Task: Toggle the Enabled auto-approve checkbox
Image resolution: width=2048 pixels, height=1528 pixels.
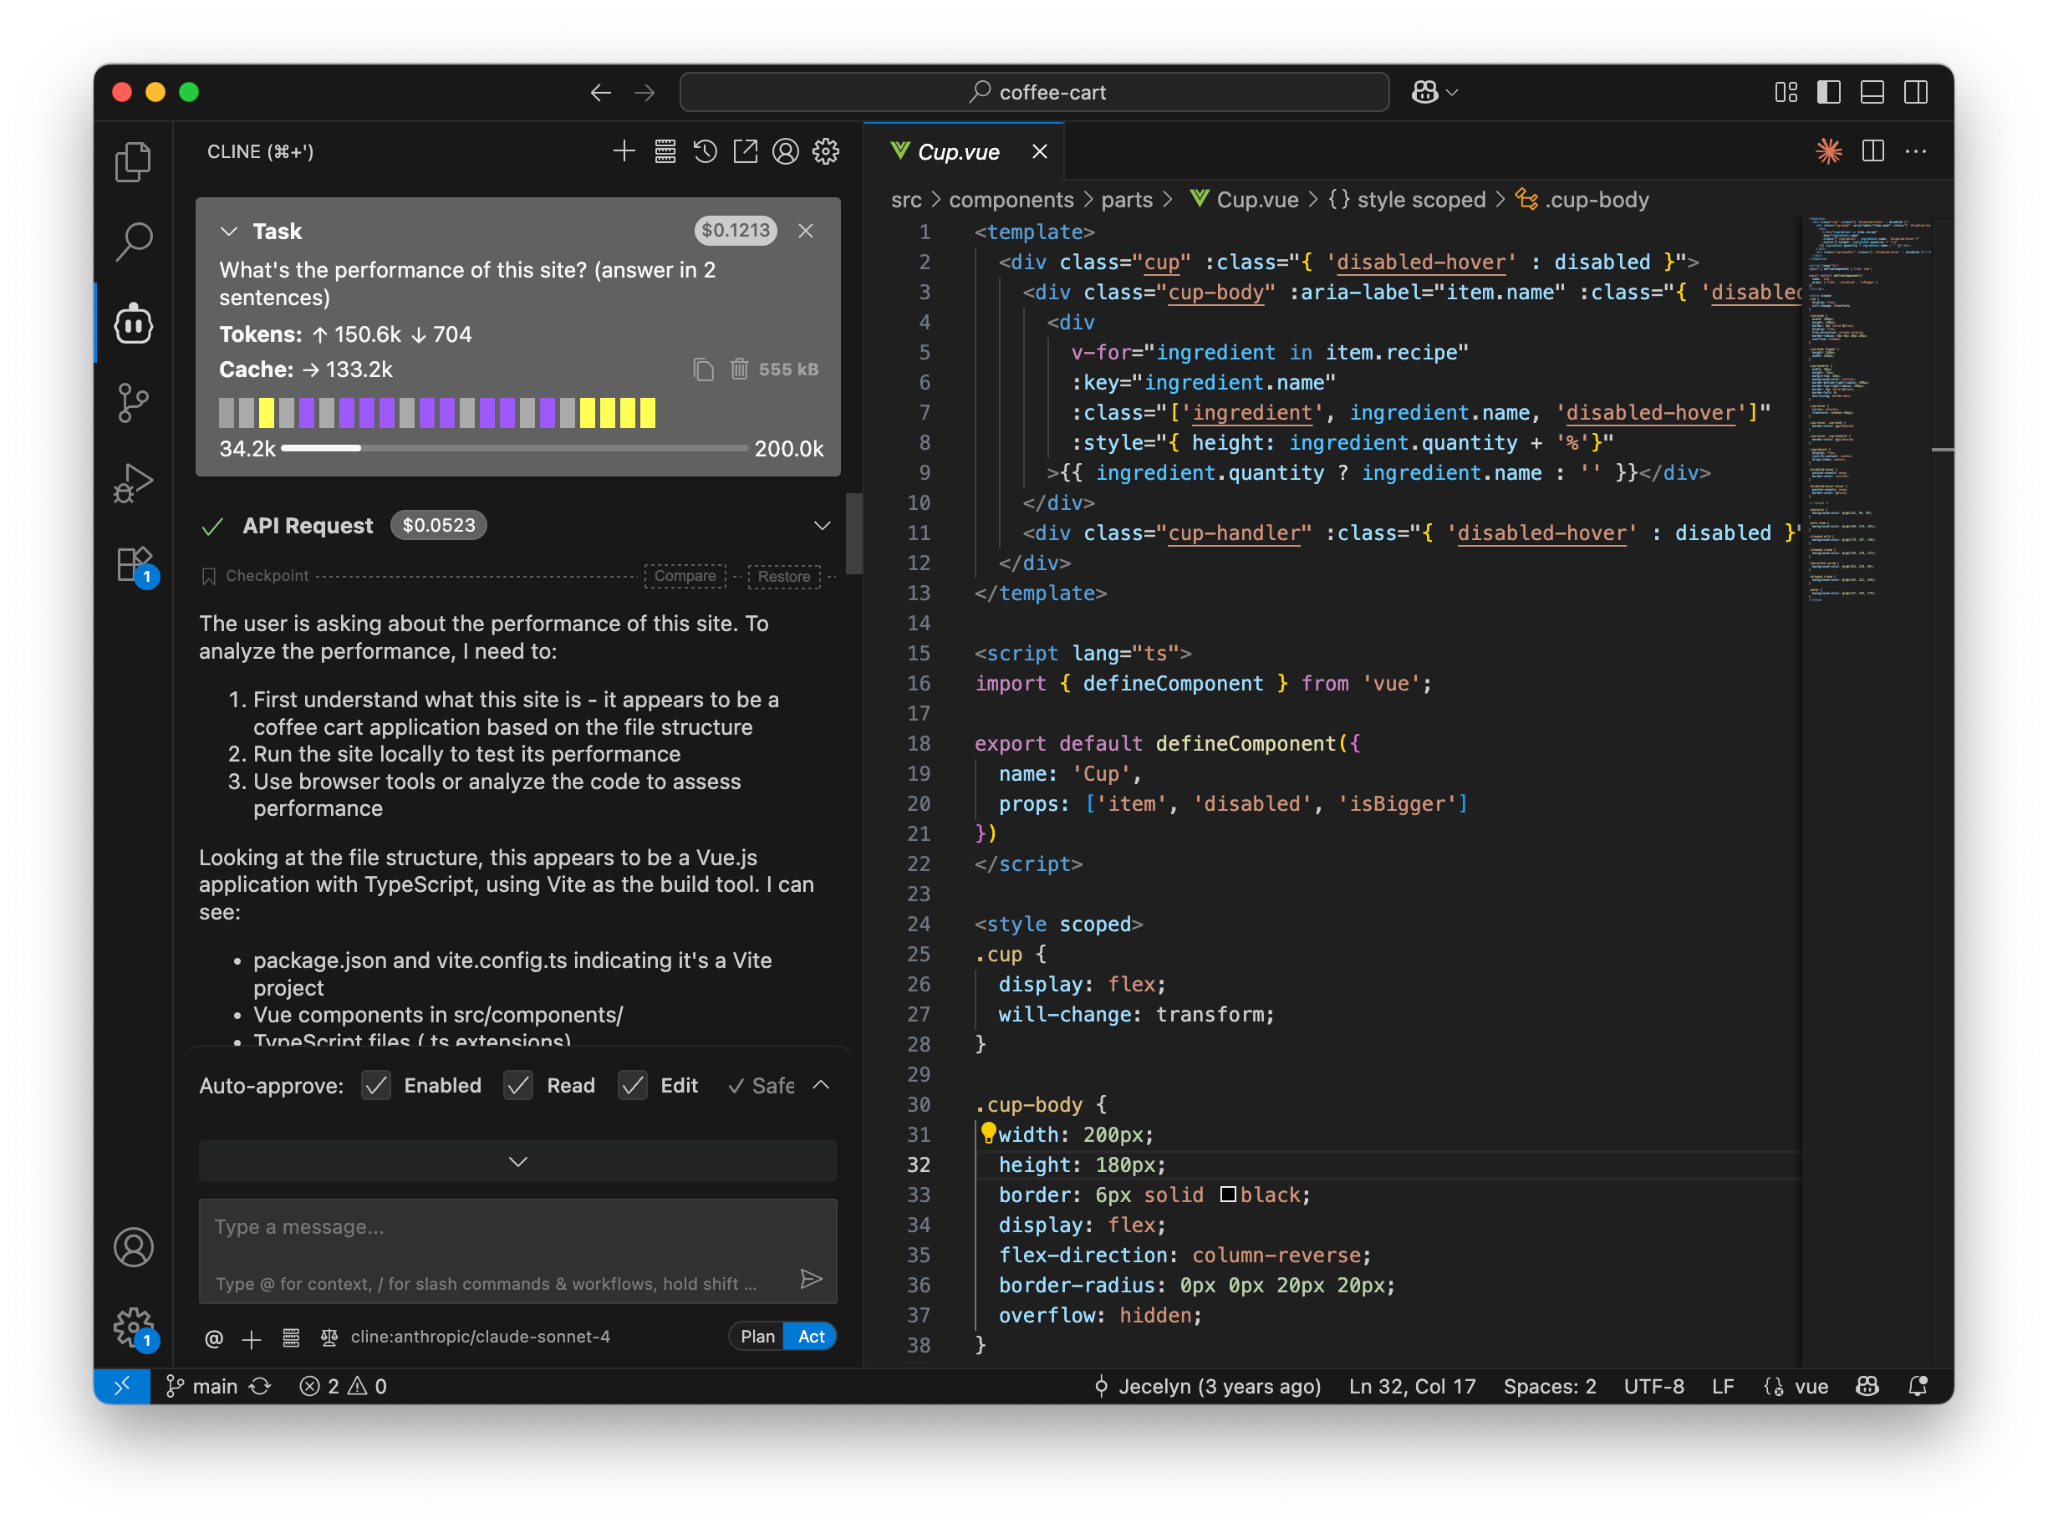Action: [x=376, y=1085]
